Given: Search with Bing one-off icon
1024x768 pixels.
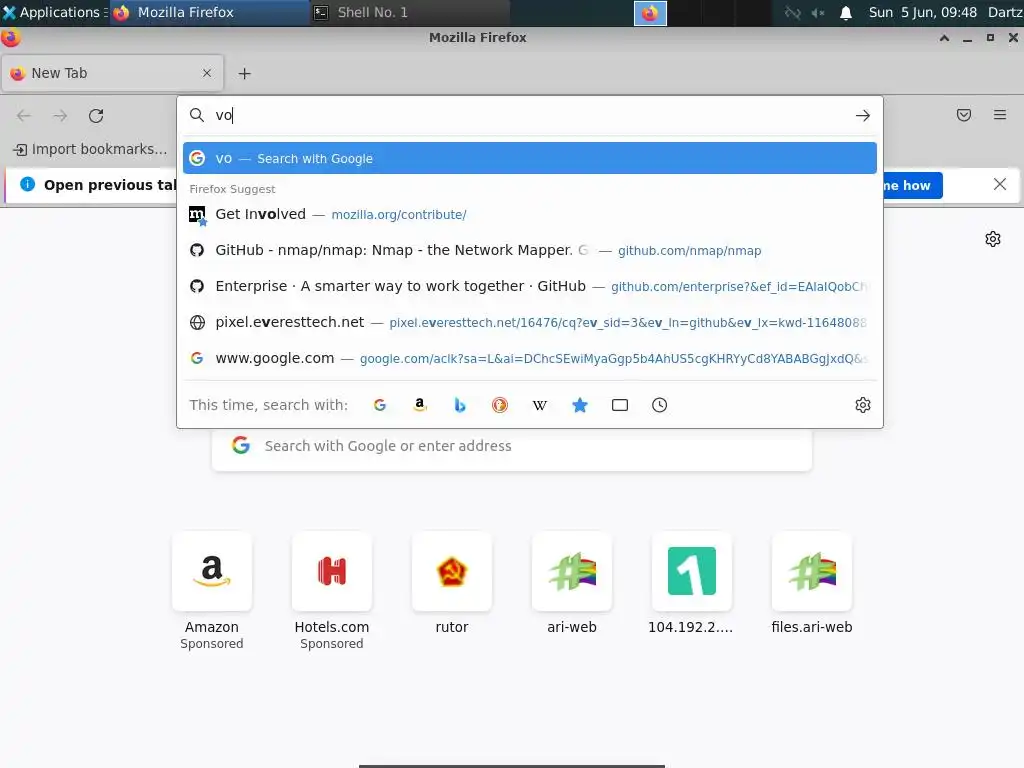Looking at the screenshot, I should coord(460,405).
